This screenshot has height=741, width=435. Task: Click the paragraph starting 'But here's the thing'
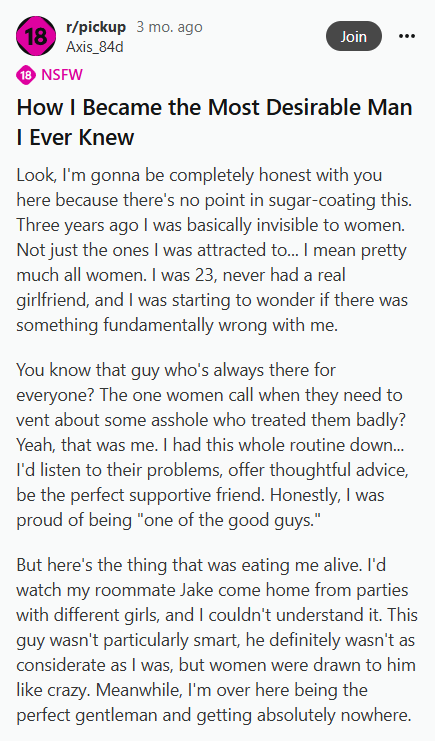click(217, 640)
